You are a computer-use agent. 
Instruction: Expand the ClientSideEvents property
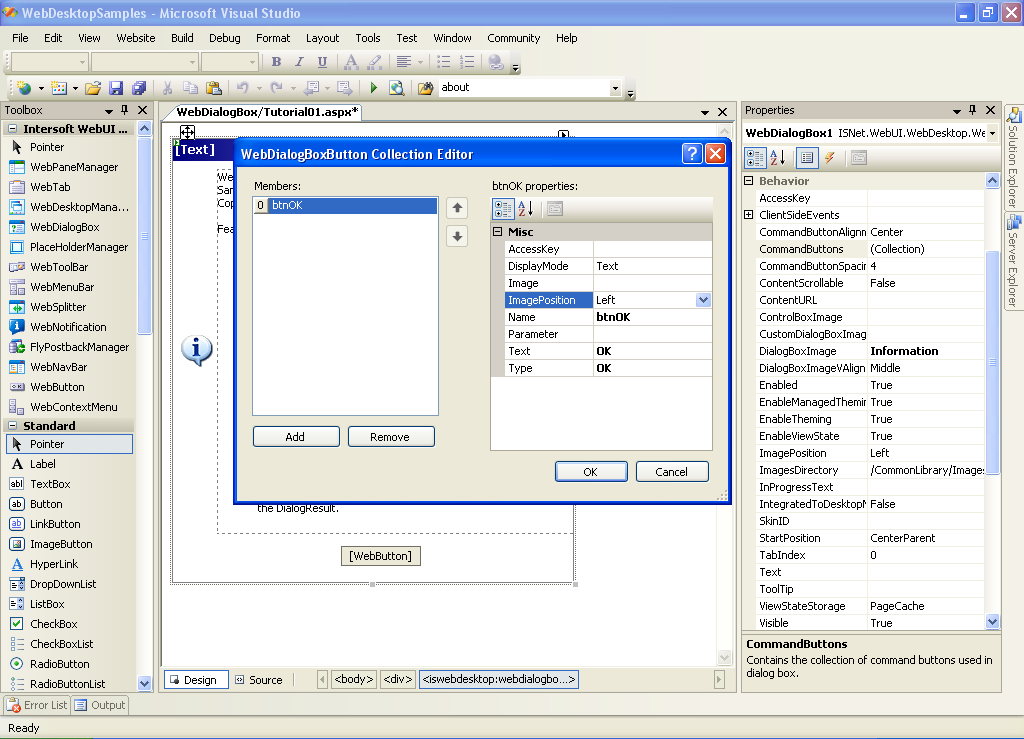coord(748,215)
